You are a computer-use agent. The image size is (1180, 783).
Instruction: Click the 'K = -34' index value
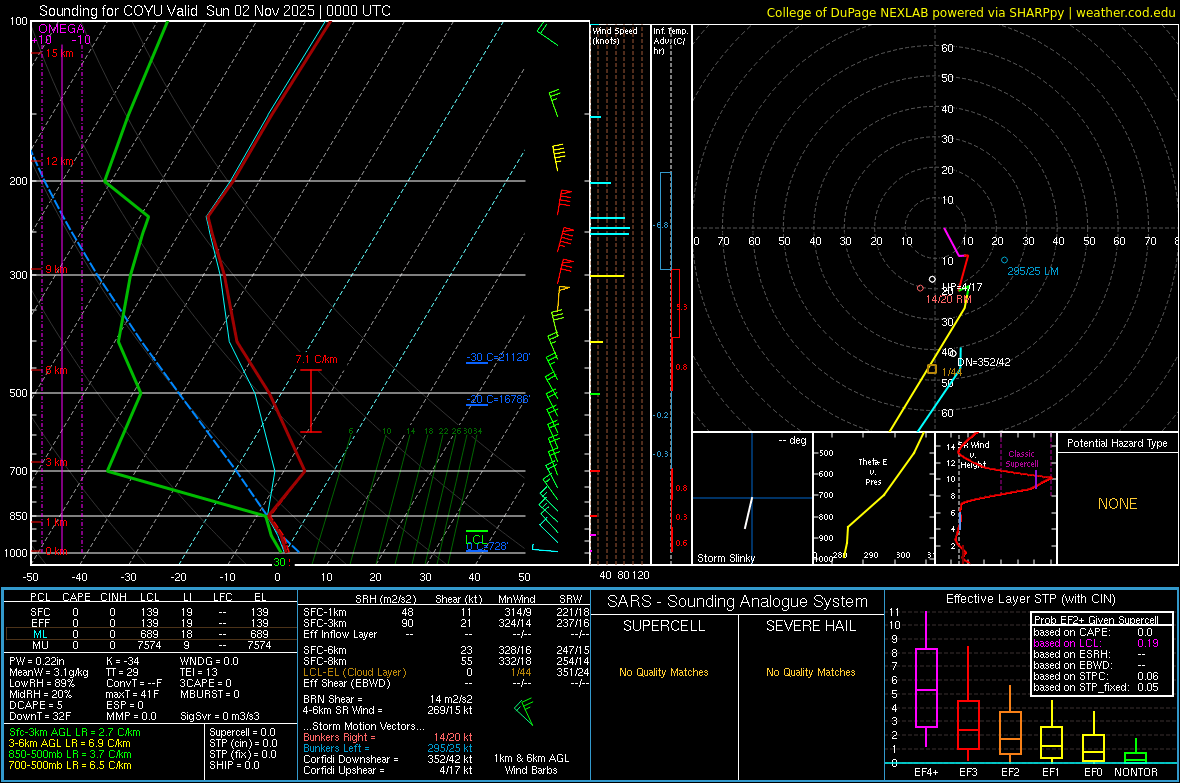[x=123, y=661]
